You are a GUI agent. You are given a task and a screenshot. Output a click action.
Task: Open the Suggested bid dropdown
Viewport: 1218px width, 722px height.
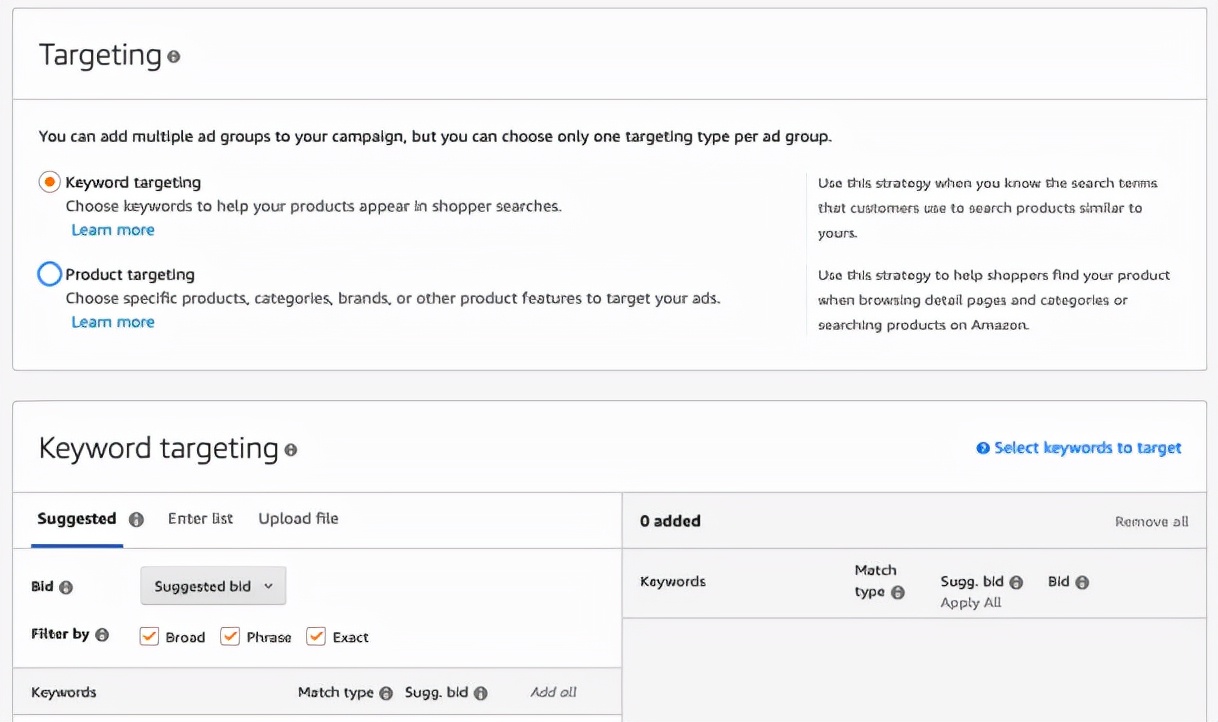pyautogui.click(x=213, y=586)
